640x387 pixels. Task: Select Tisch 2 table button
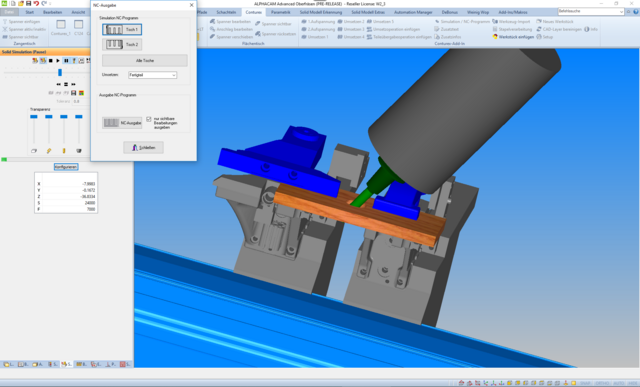click(x=122, y=44)
